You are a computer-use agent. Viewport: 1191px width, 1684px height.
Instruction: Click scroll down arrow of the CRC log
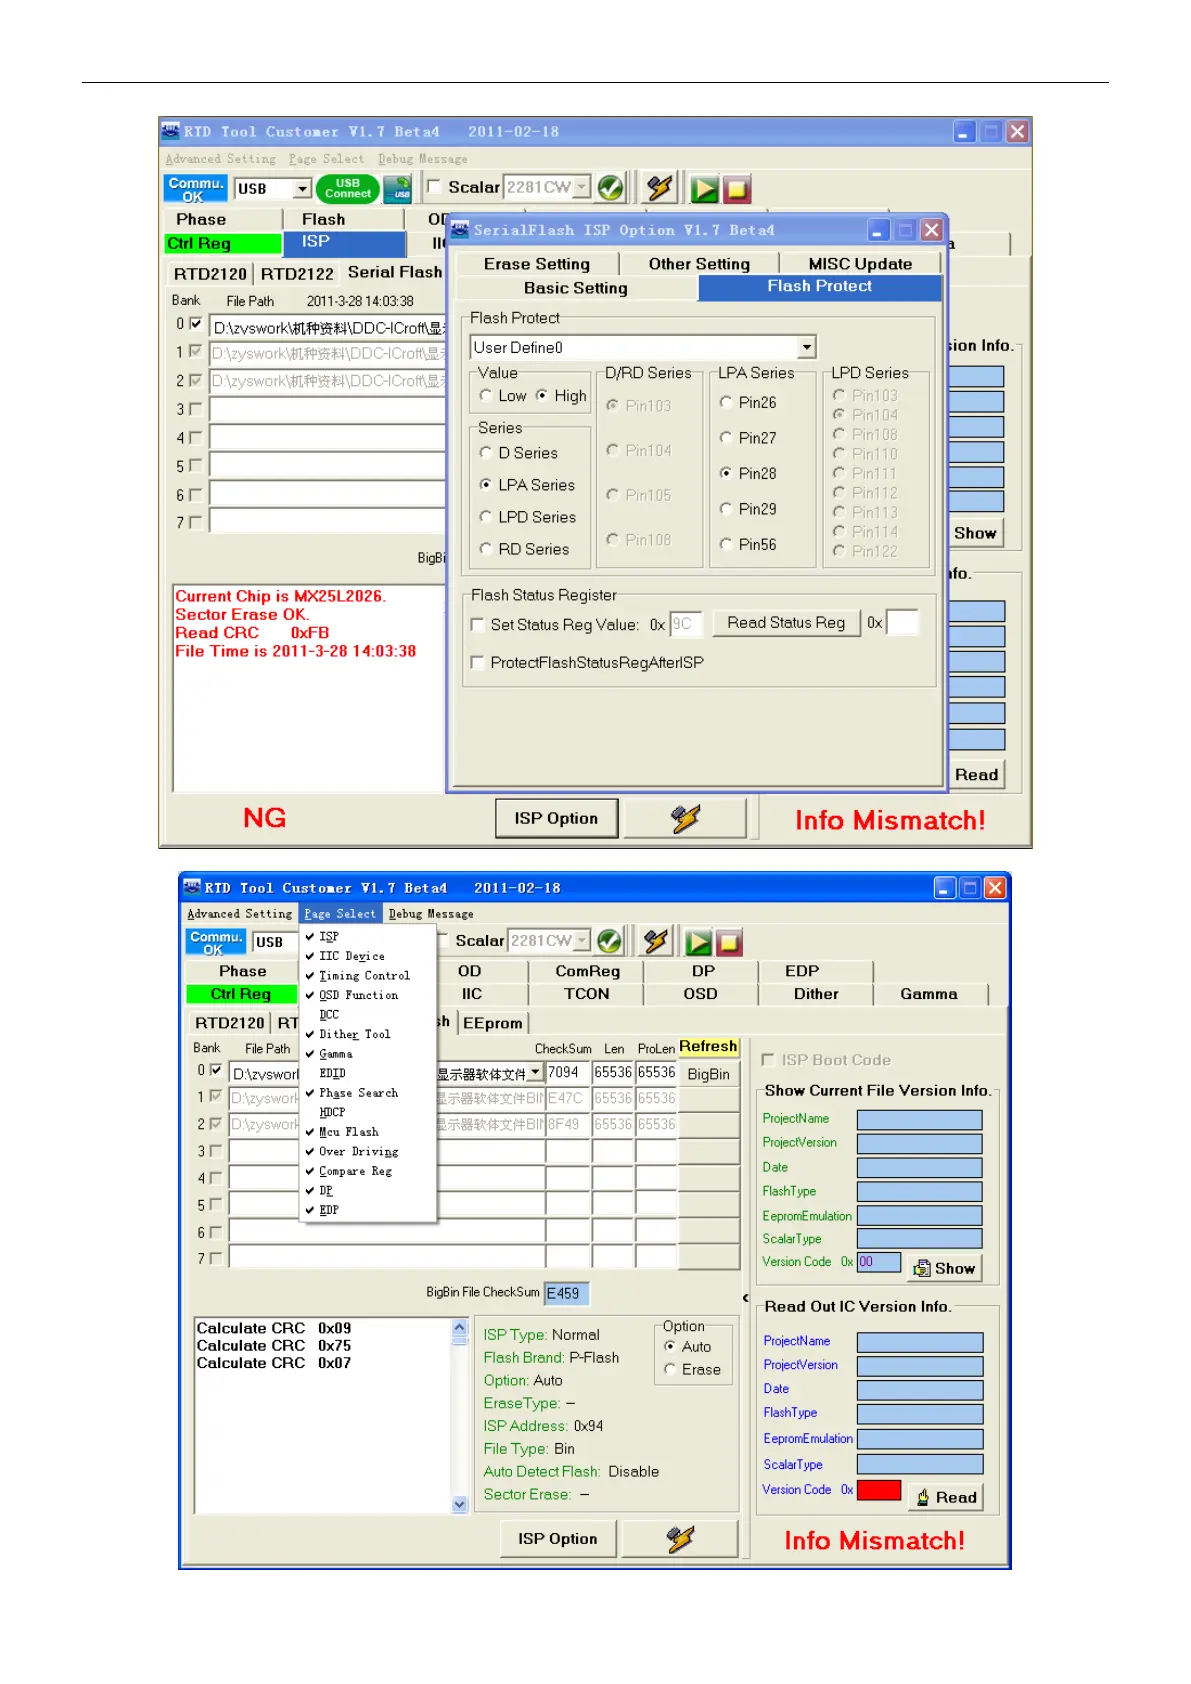(x=460, y=1503)
